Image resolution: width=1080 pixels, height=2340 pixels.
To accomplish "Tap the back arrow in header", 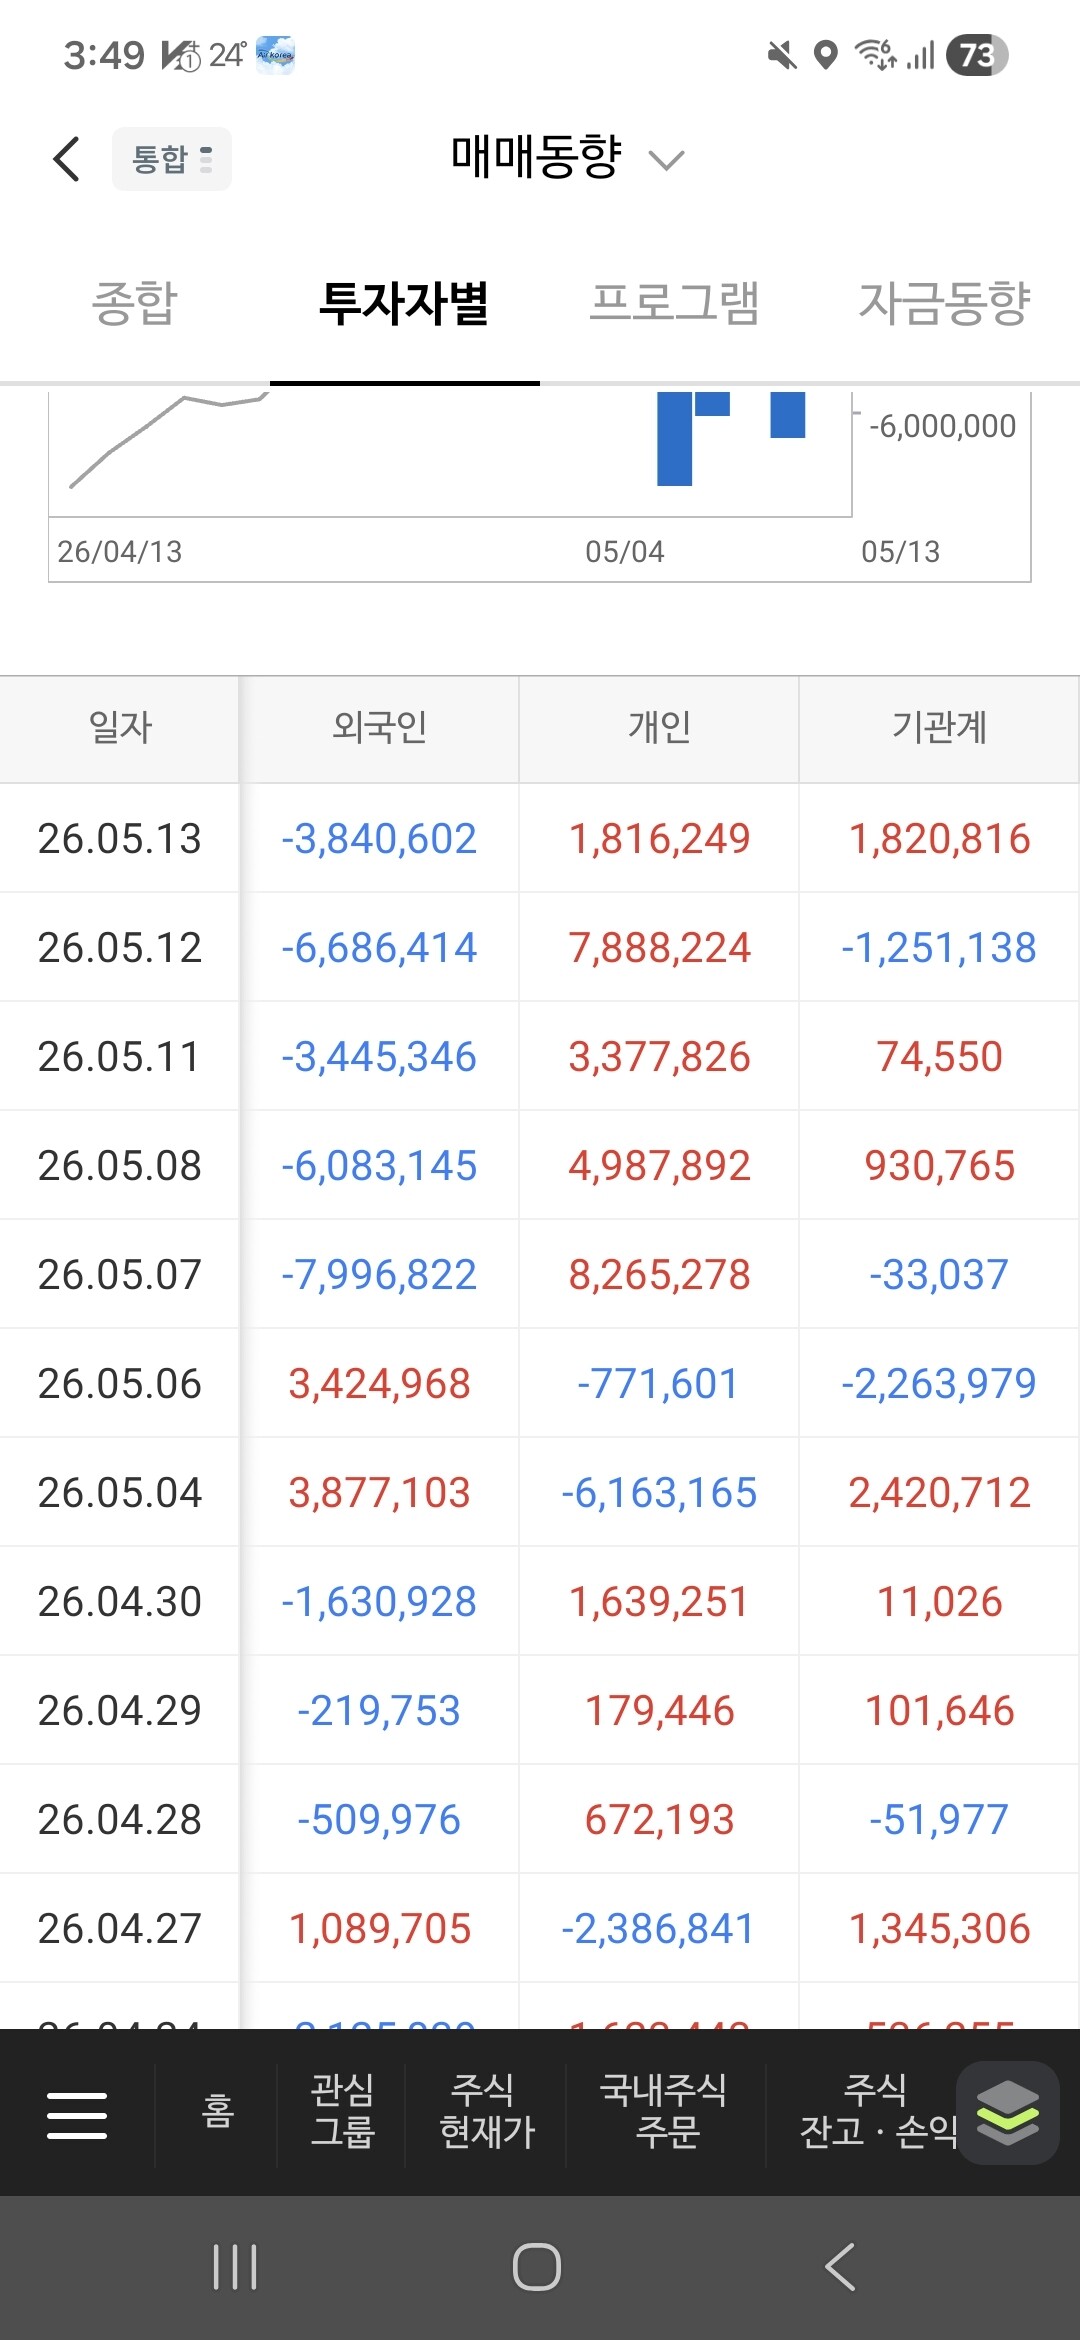I will click(x=67, y=159).
